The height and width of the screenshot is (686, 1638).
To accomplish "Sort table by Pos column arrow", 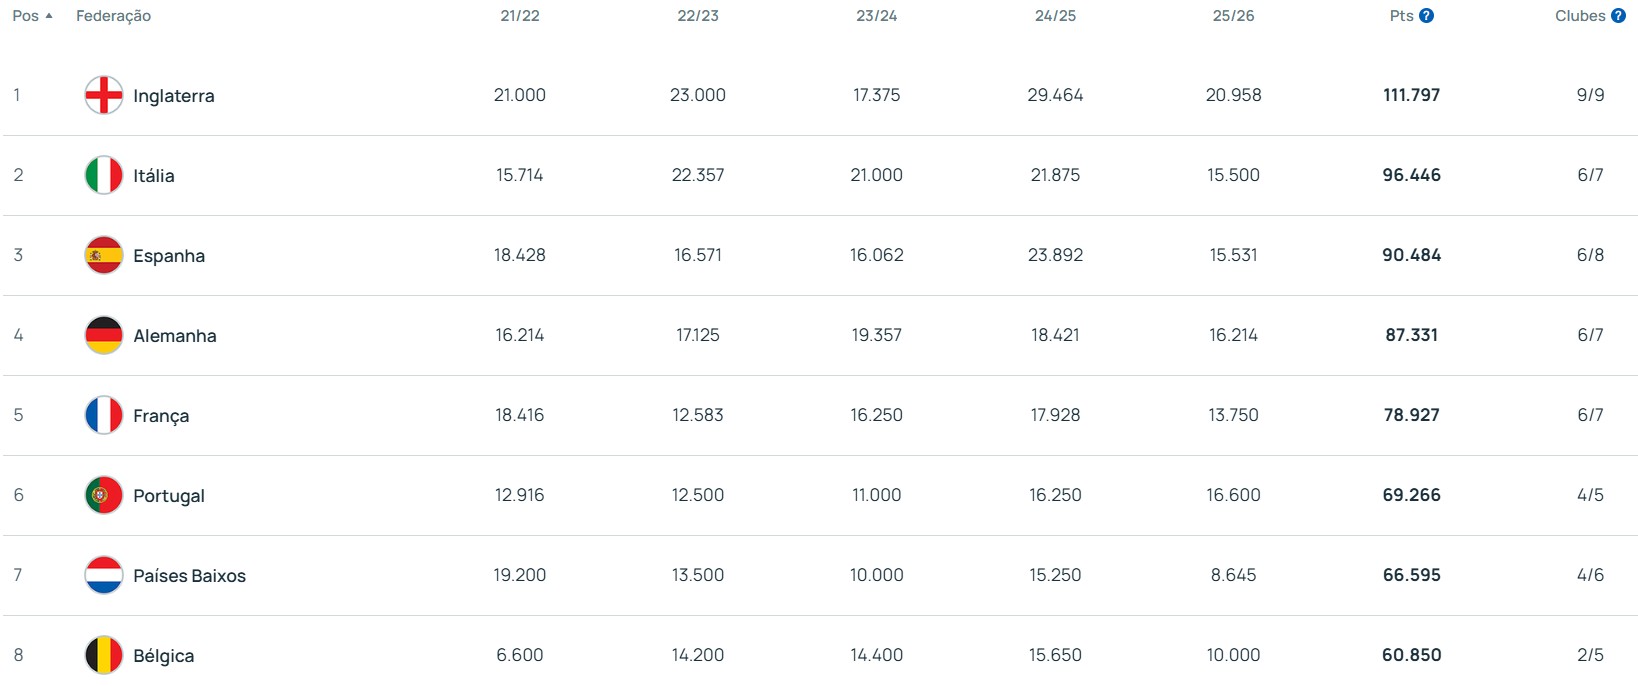I will [x=48, y=16].
